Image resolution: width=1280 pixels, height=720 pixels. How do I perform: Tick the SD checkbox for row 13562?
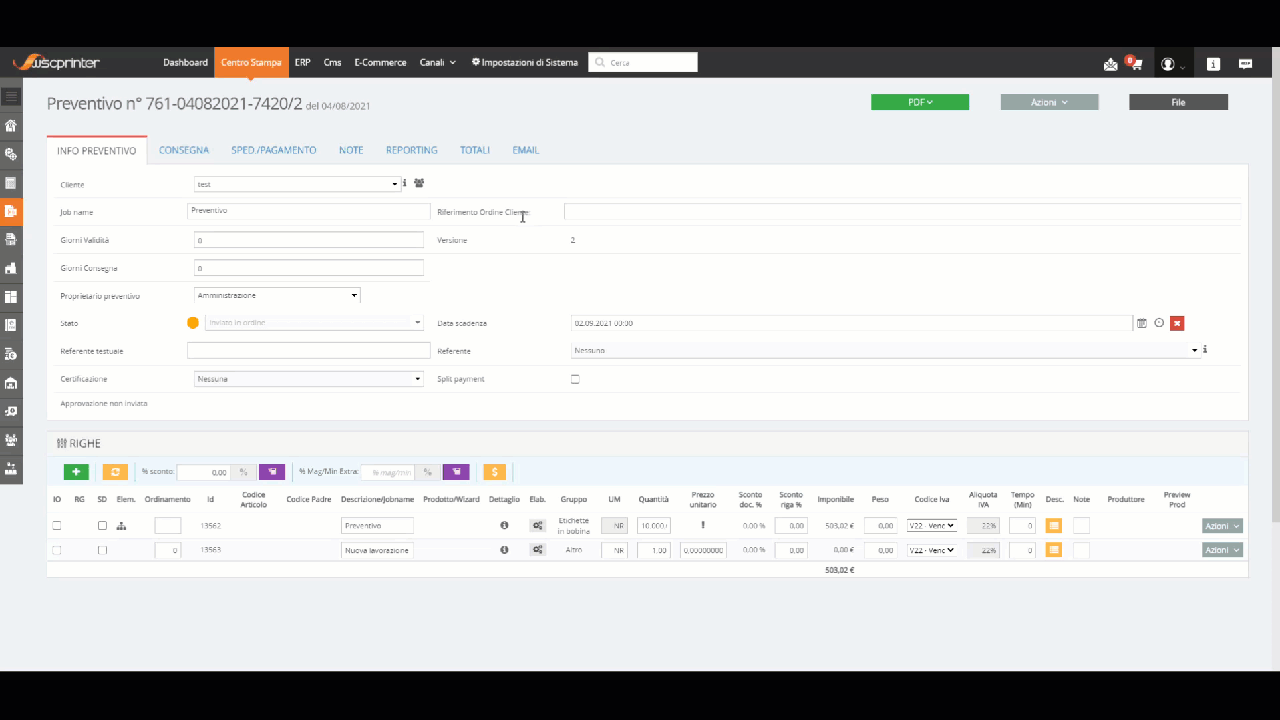102,525
